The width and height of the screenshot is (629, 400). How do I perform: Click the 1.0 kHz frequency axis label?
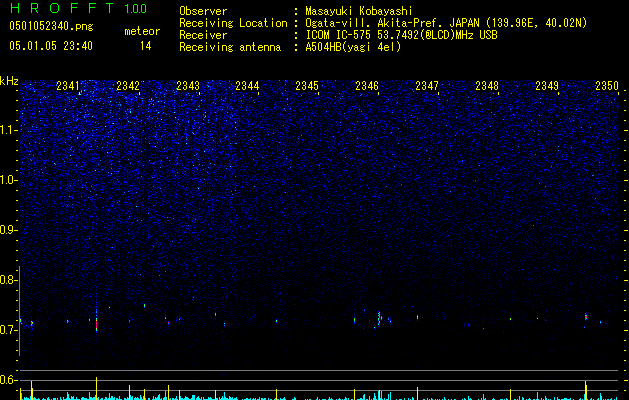click(x=8, y=180)
